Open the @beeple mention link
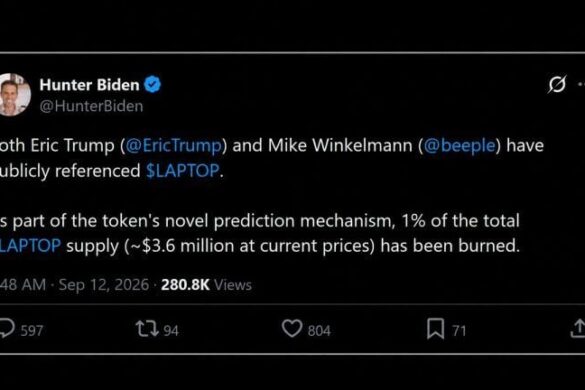Screen dimensions: 585x390 [x=459, y=146]
